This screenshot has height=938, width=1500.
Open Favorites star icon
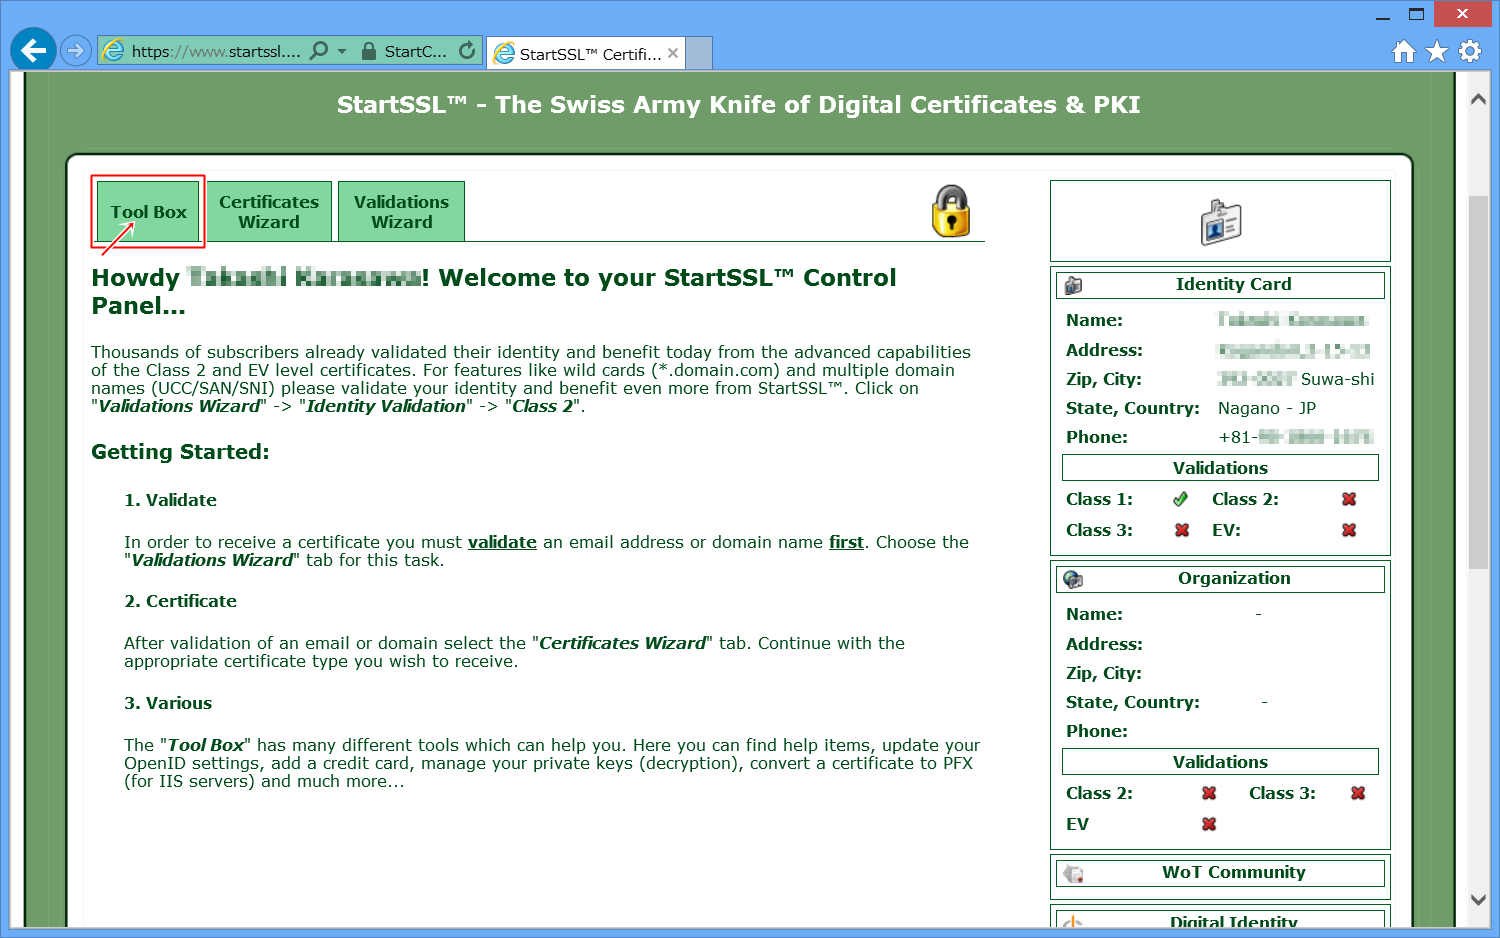click(1437, 51)
